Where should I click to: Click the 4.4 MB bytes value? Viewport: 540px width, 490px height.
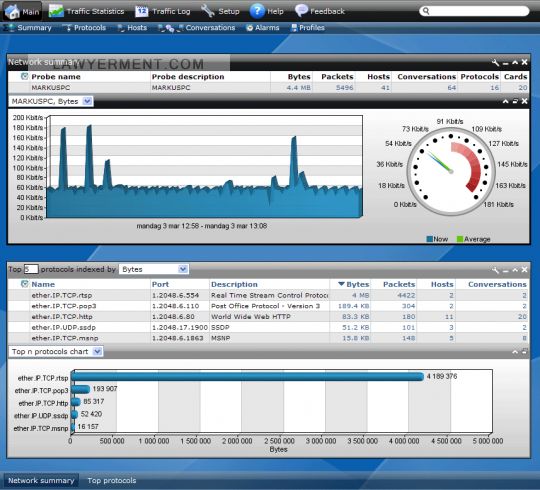299,87
